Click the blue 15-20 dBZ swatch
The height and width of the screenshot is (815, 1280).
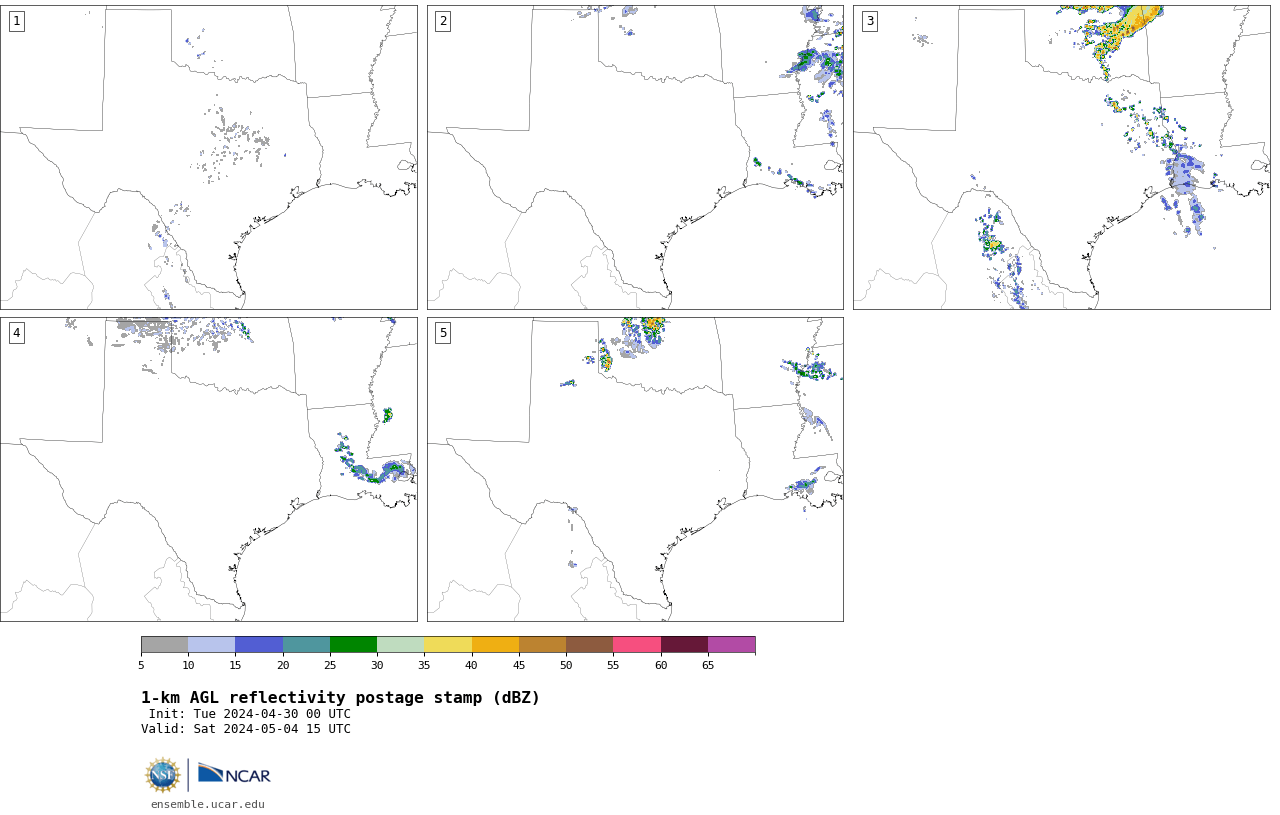pyautogui.click(x=259, y=644)
